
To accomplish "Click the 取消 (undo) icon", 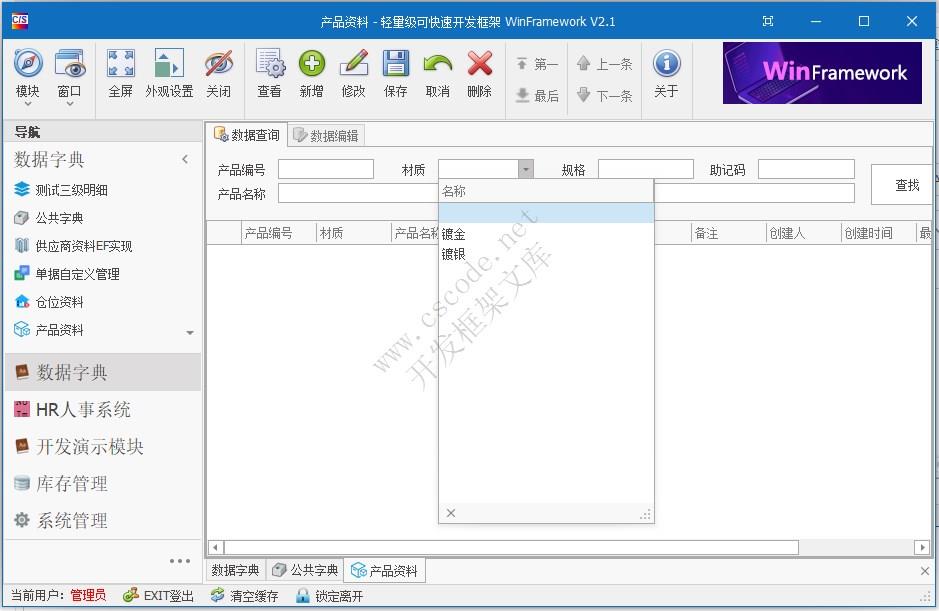I will pos(437,72).
